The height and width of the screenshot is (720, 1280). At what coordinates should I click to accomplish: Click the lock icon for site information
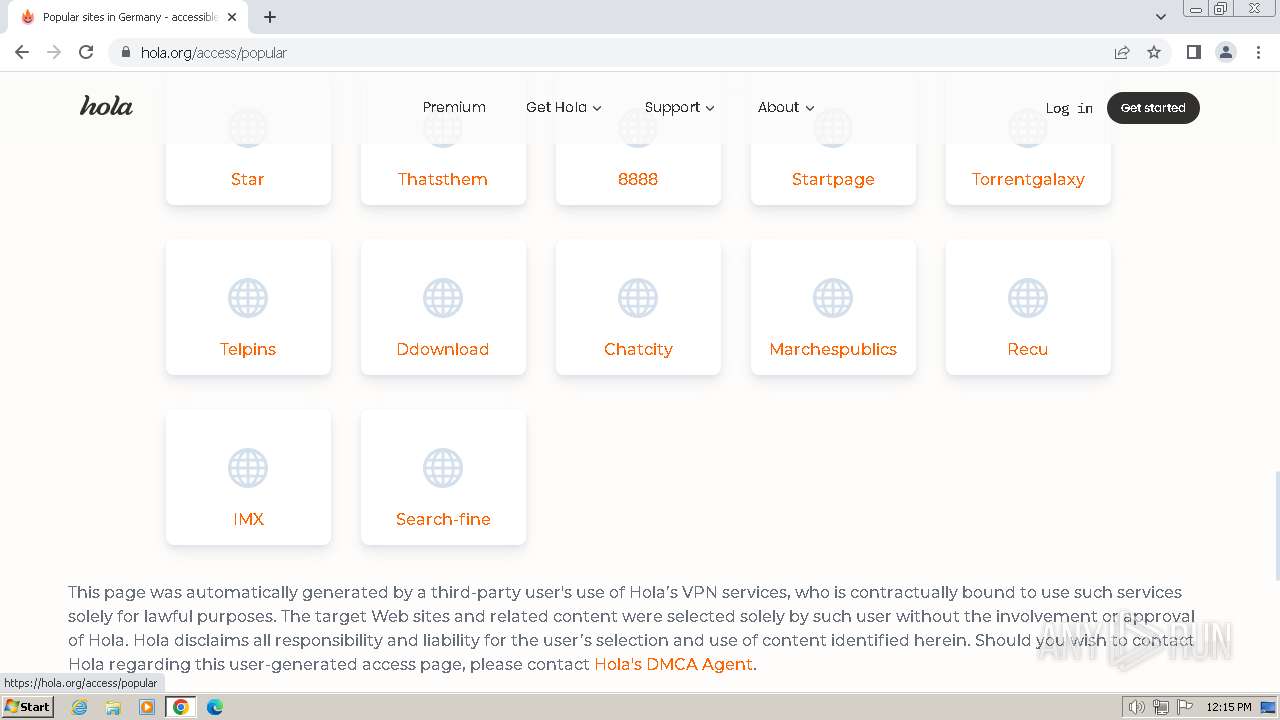pos(126,52)
